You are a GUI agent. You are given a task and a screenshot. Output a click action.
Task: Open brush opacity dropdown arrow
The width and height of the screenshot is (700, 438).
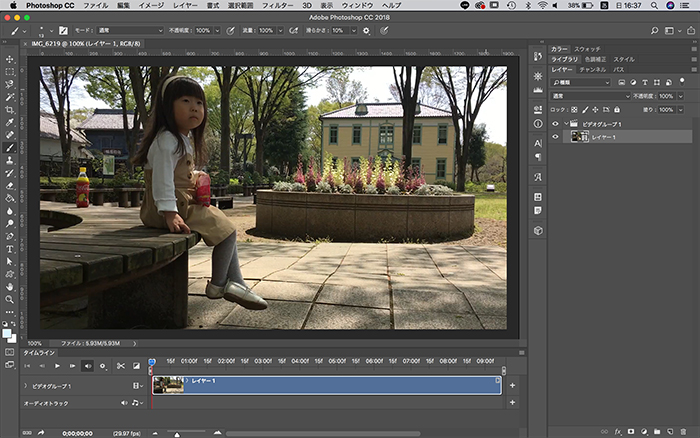(217, 31)
